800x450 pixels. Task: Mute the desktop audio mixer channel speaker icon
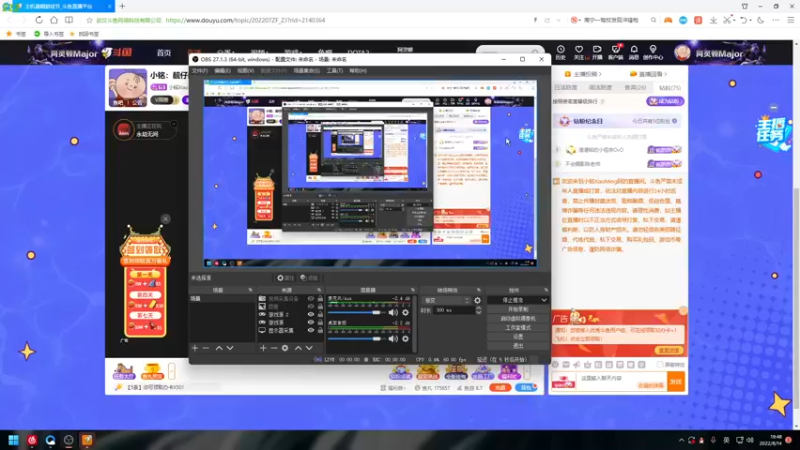pos(393,338)
